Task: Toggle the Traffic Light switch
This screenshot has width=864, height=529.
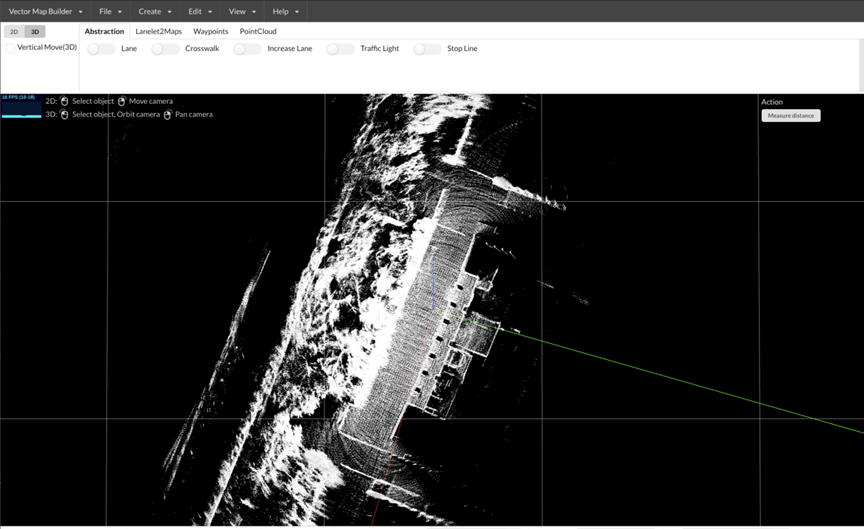Action: [340, 49]
